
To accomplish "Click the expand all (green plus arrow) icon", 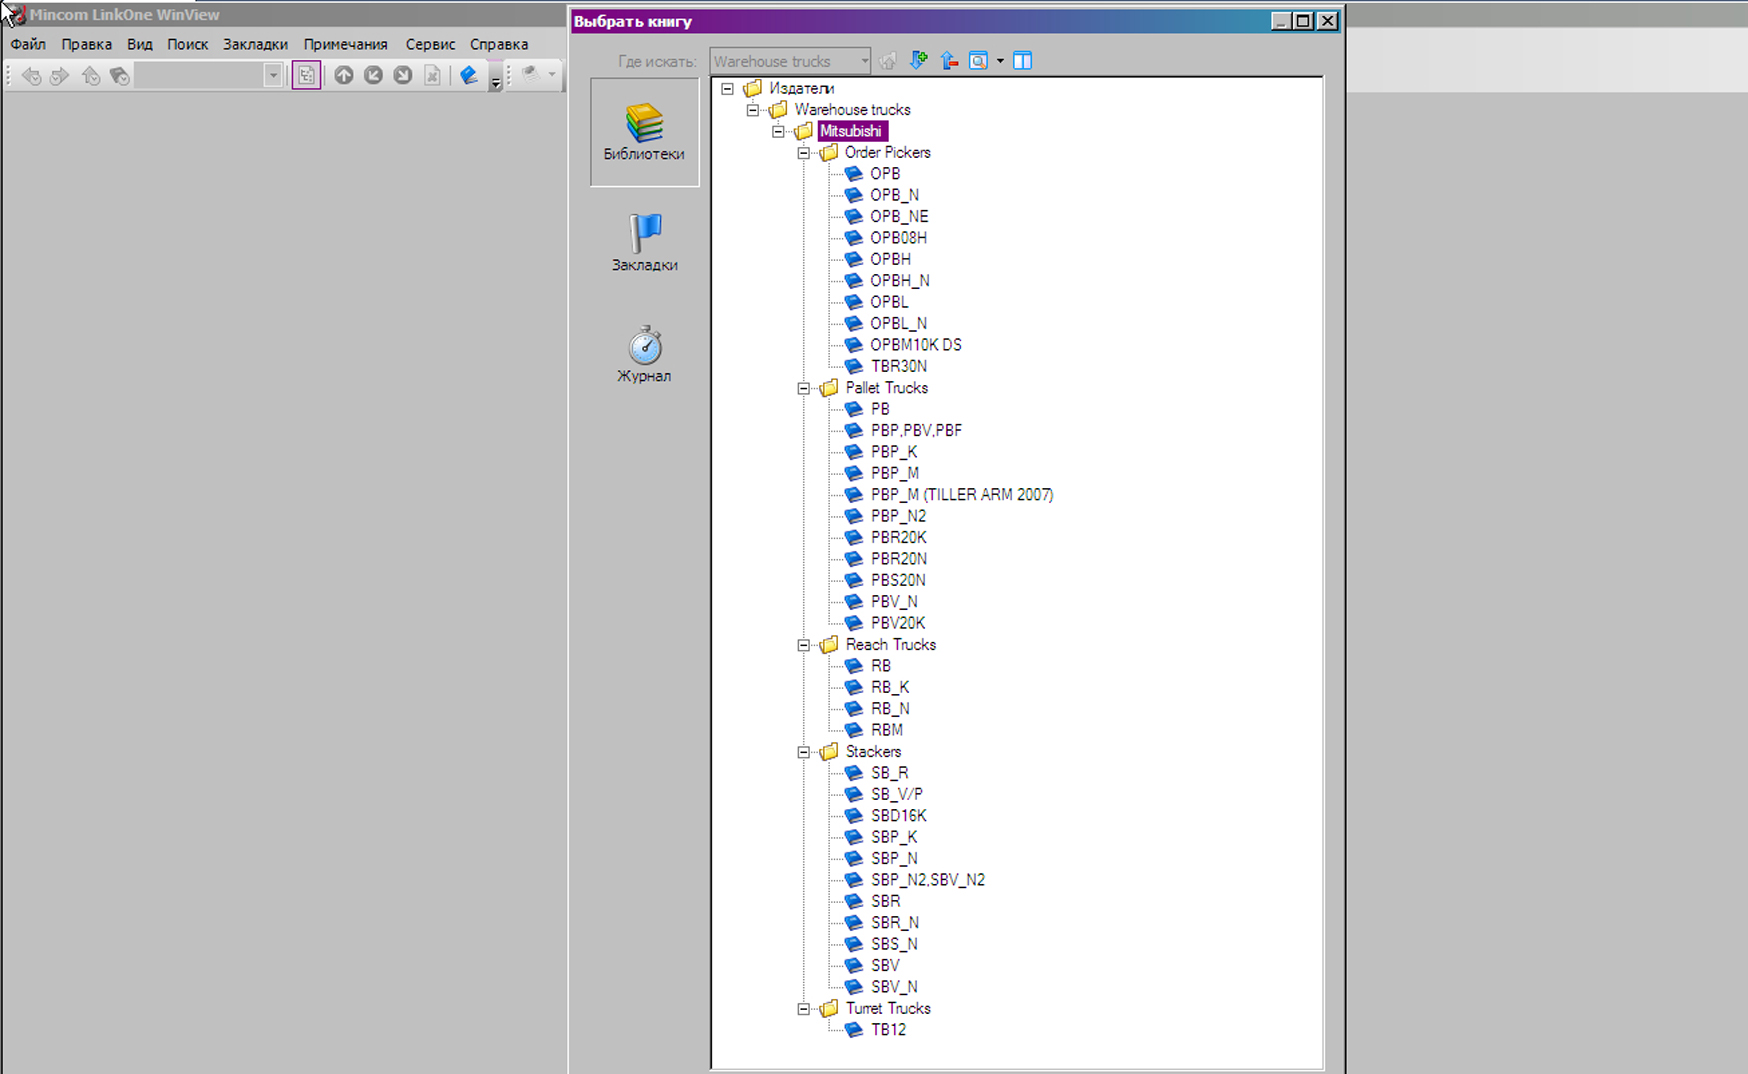I will (x=919, y=61).
